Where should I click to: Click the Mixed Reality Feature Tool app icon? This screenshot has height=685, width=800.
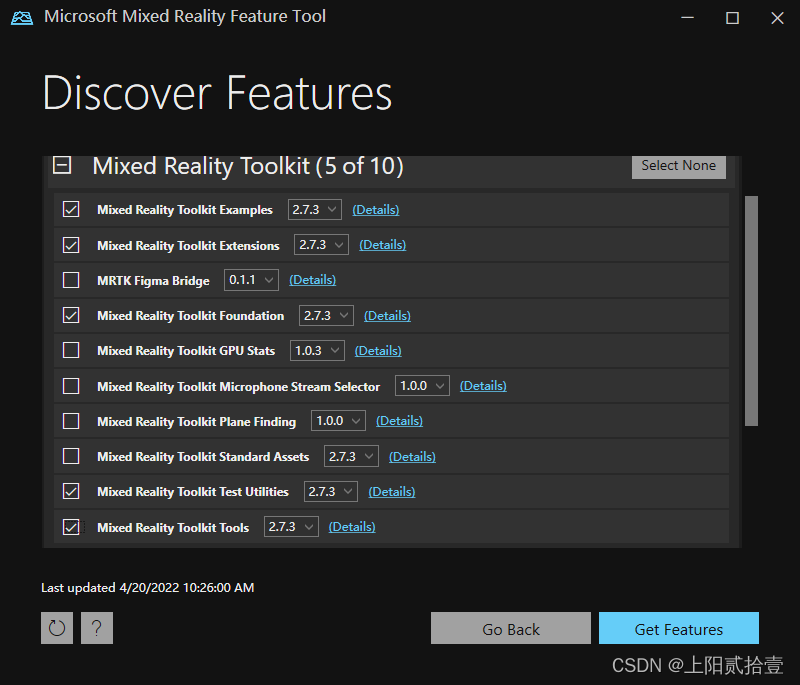[22, 18]
